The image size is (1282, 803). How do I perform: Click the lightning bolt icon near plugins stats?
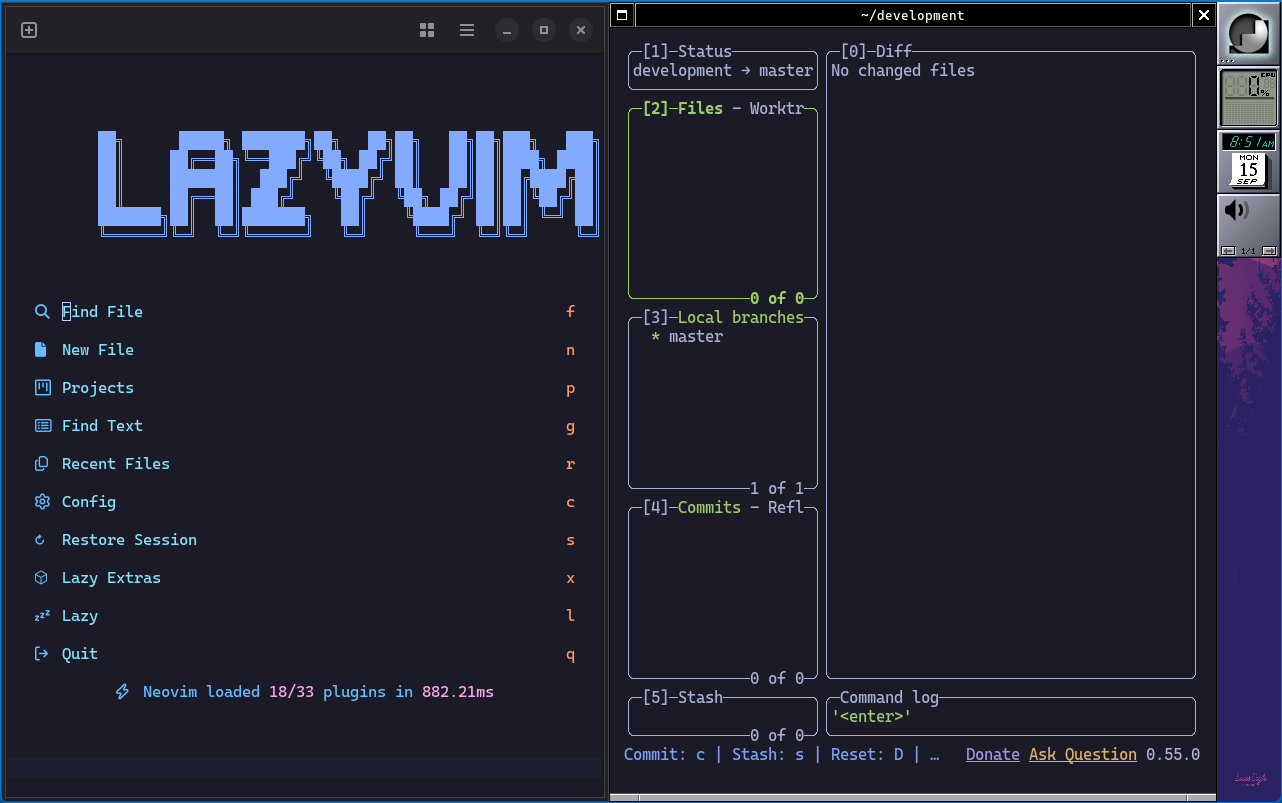coord(123,691)
